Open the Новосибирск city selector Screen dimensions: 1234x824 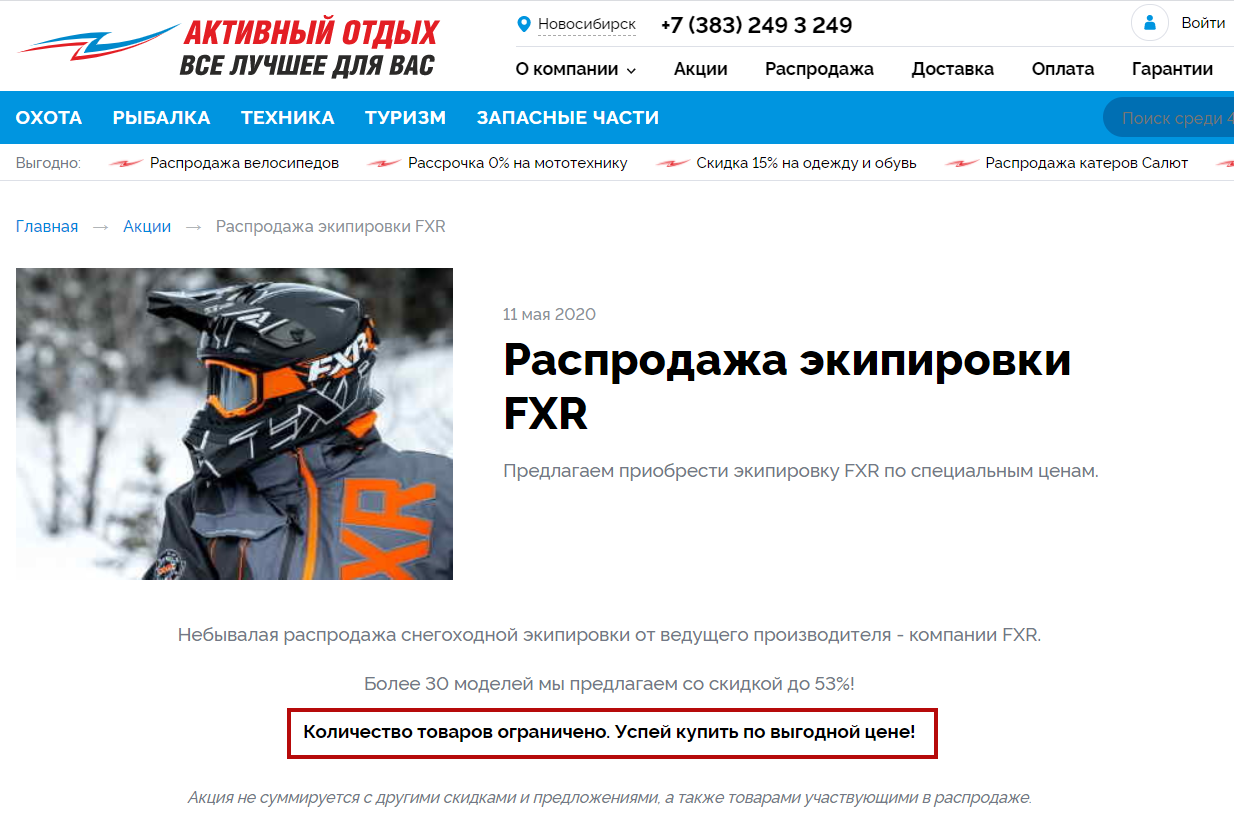[x=587, y=24]
